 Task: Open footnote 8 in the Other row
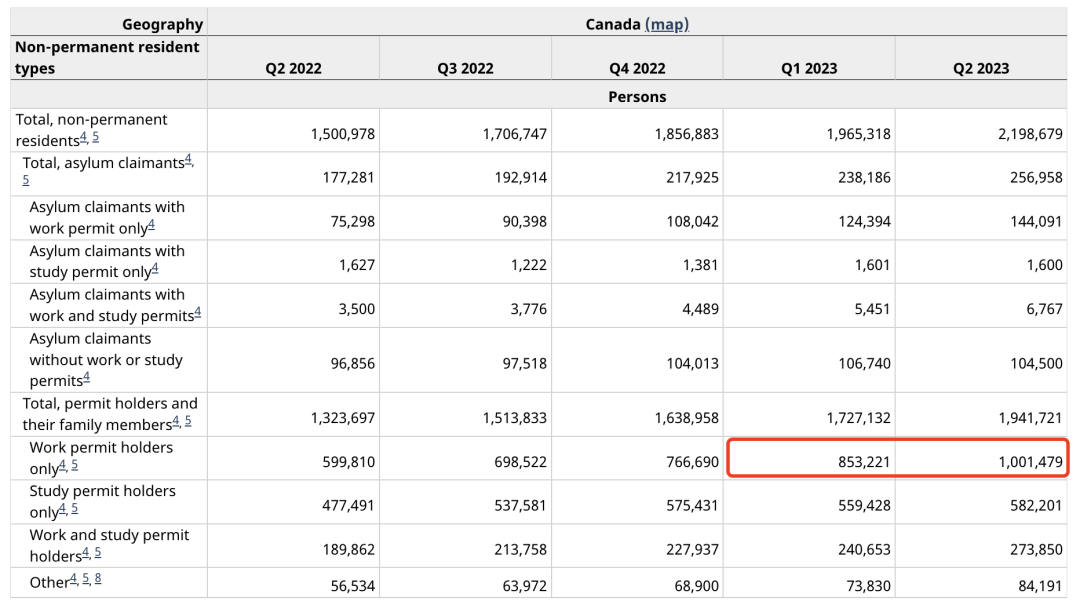click(98, 578)
